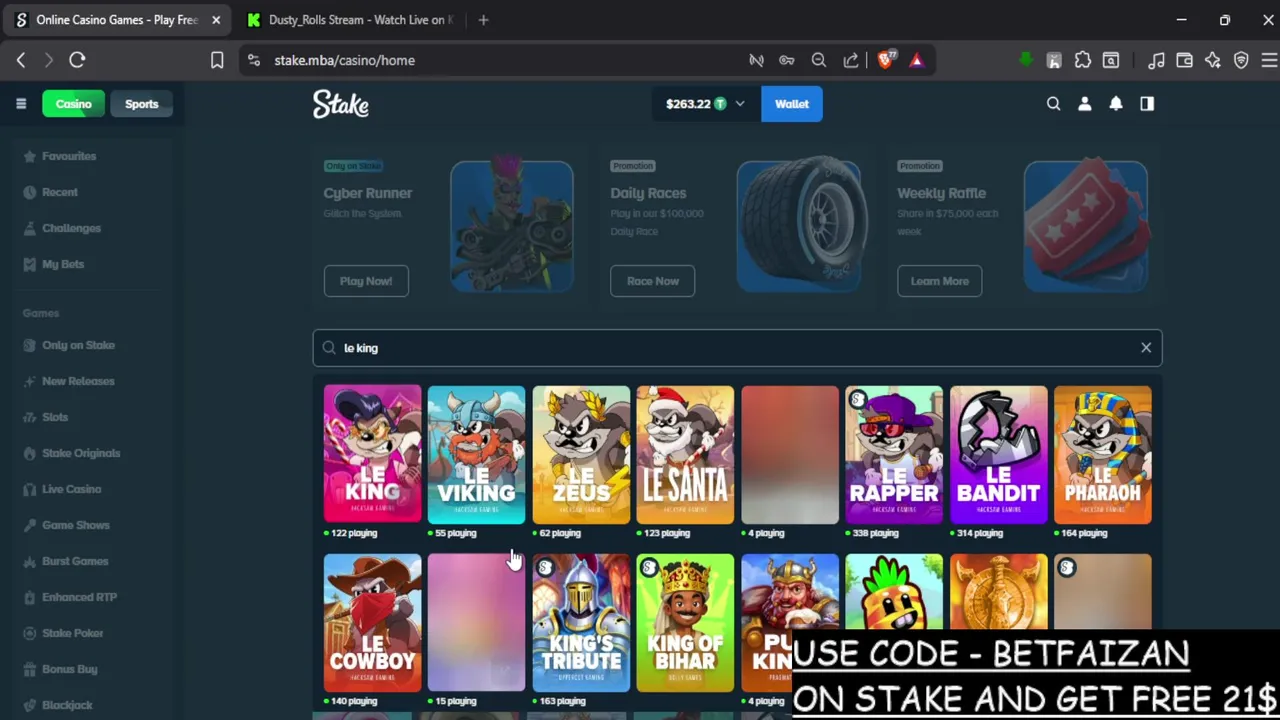
Task: Open Only on Stake category
Action: coord(78,345)
